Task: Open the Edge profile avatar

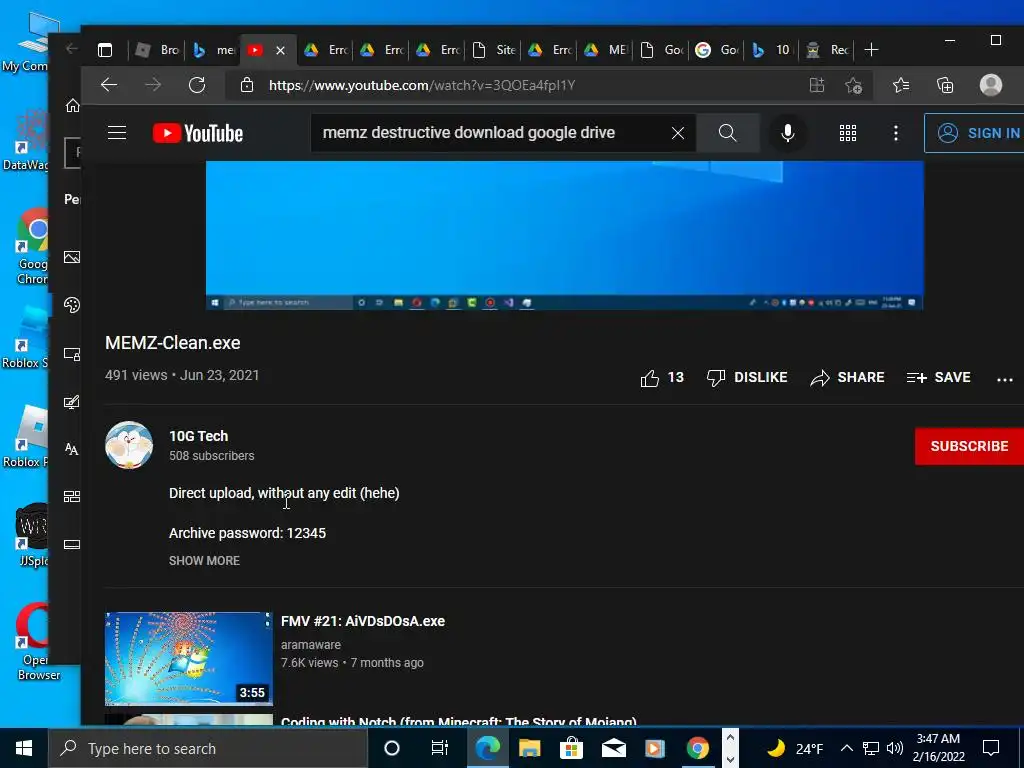Action: (991, 85)
